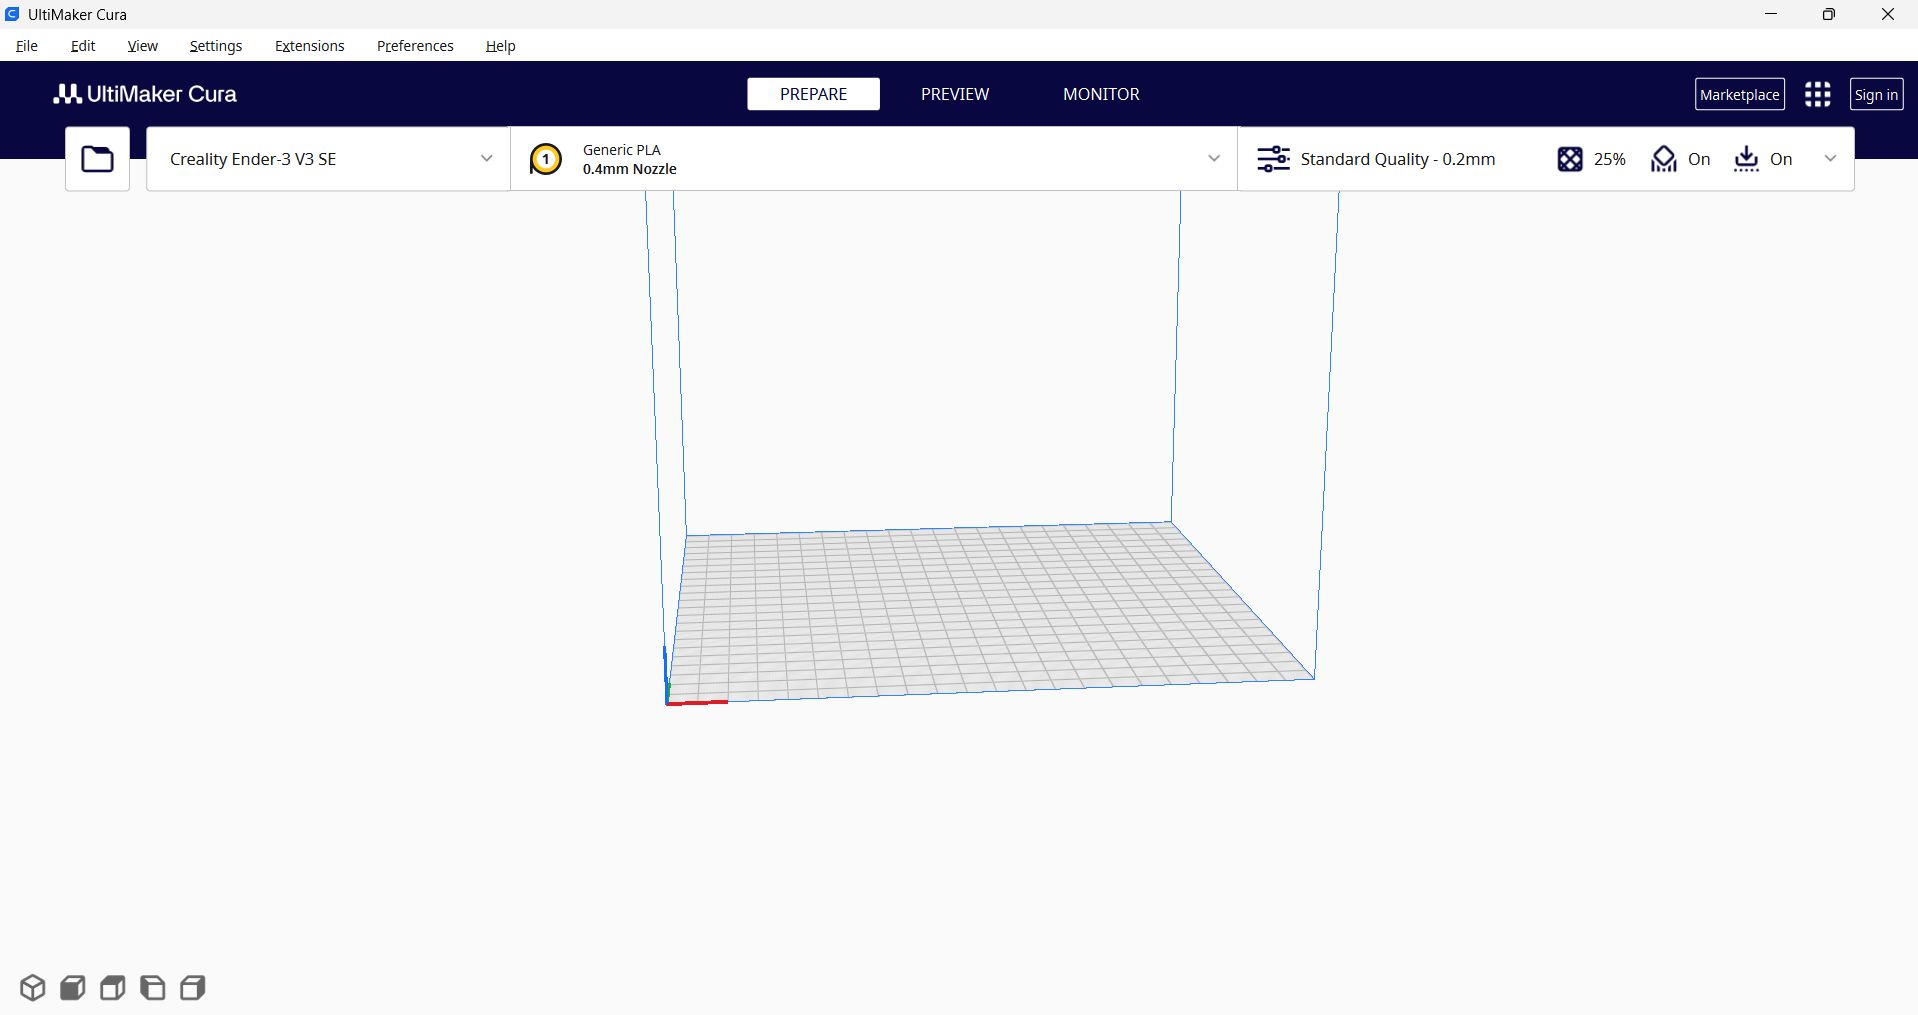Open the Extensions menu

click(308, 46)
